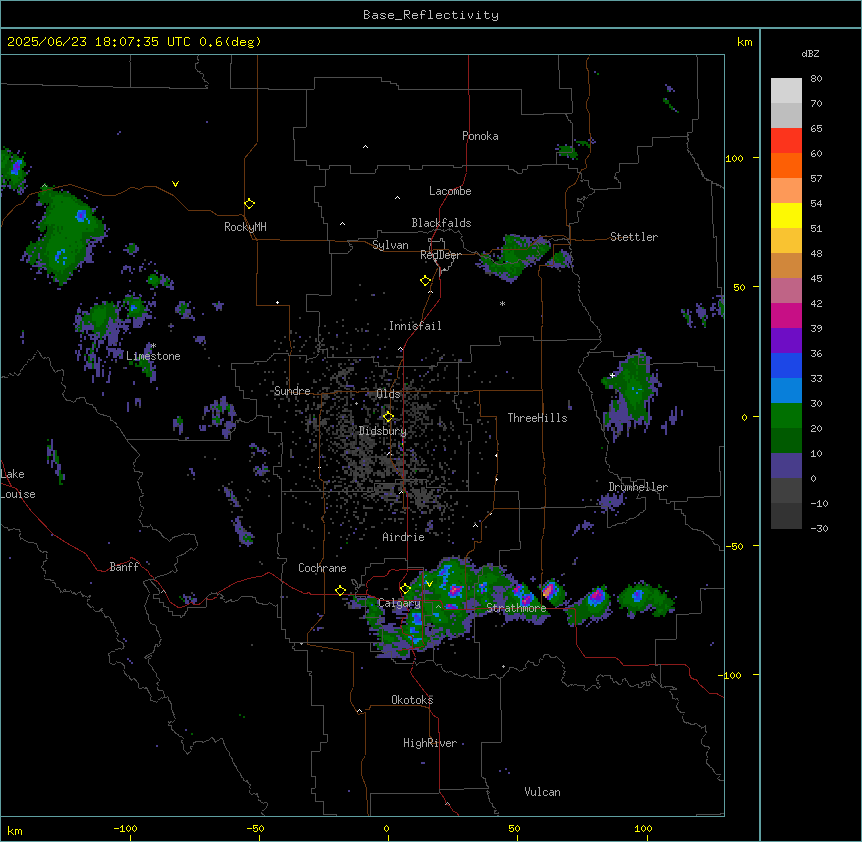Screen dimensions: 862x842
Task: Click the Cochrane city label
Action: point(322,568)
